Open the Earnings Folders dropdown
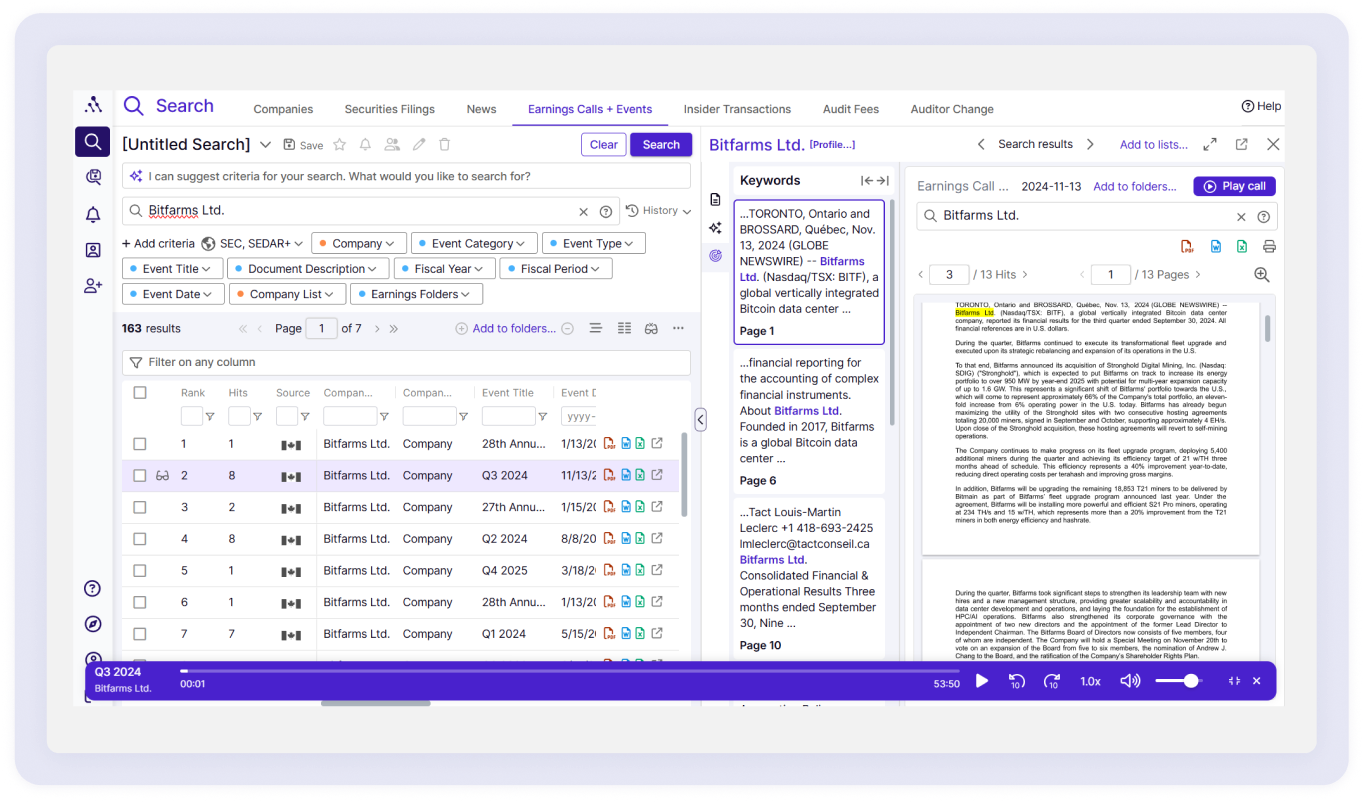The width and height of the screenshot is (1364, 802). click(x=416, y=294)
